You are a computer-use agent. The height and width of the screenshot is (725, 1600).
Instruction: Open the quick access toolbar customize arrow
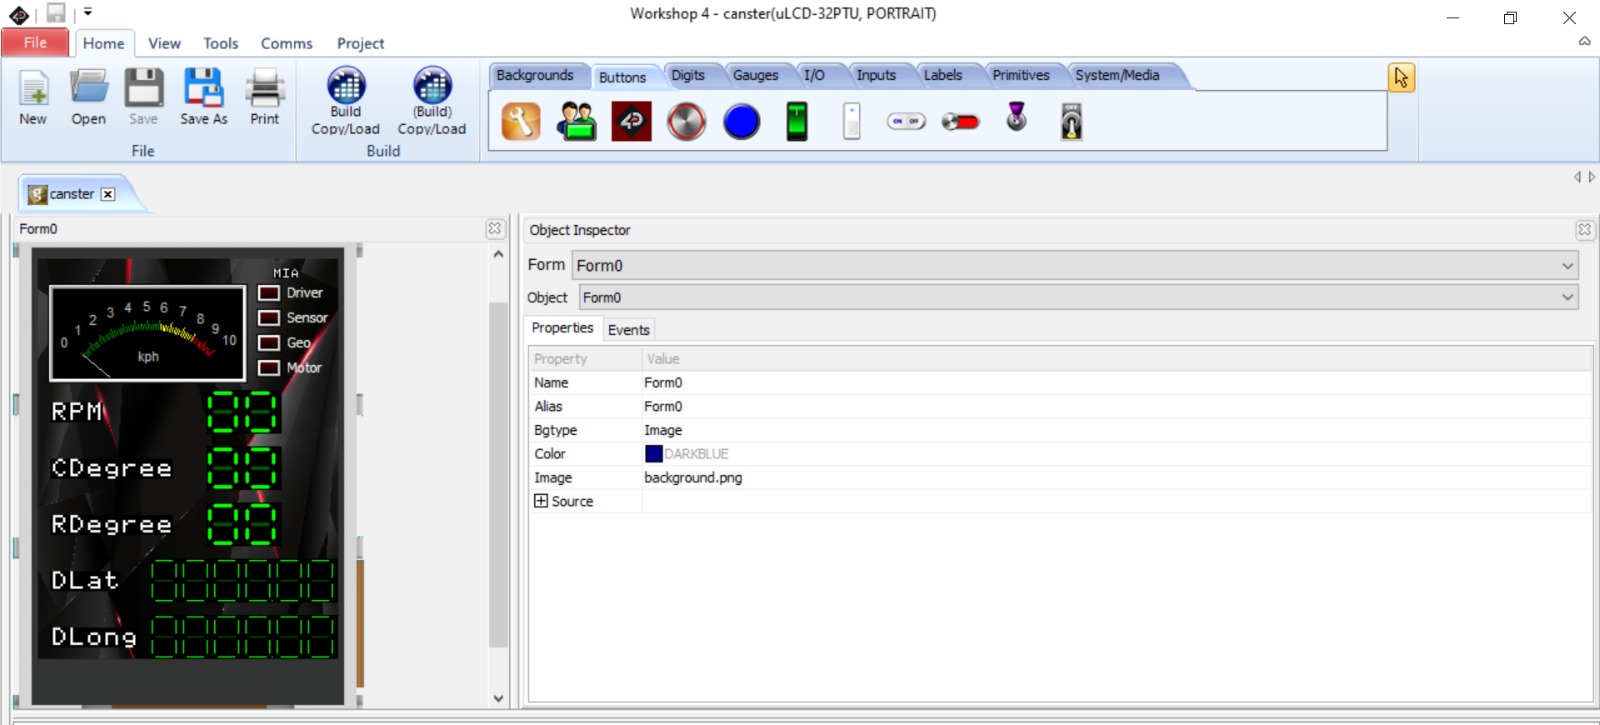[x=88, y=13]
